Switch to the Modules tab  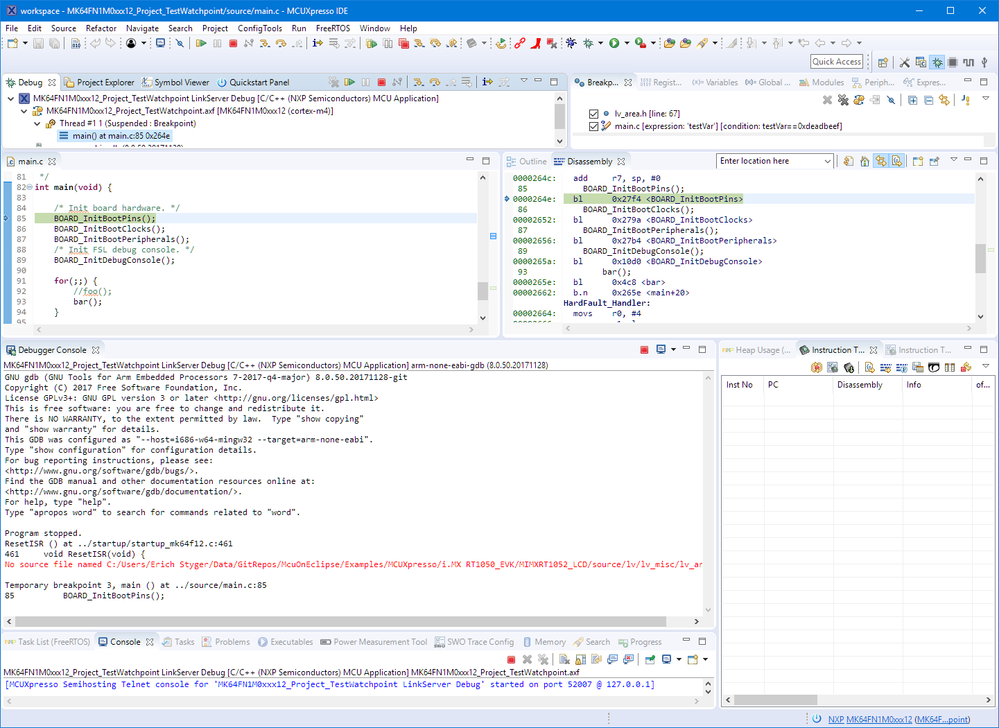pos(821,82)
